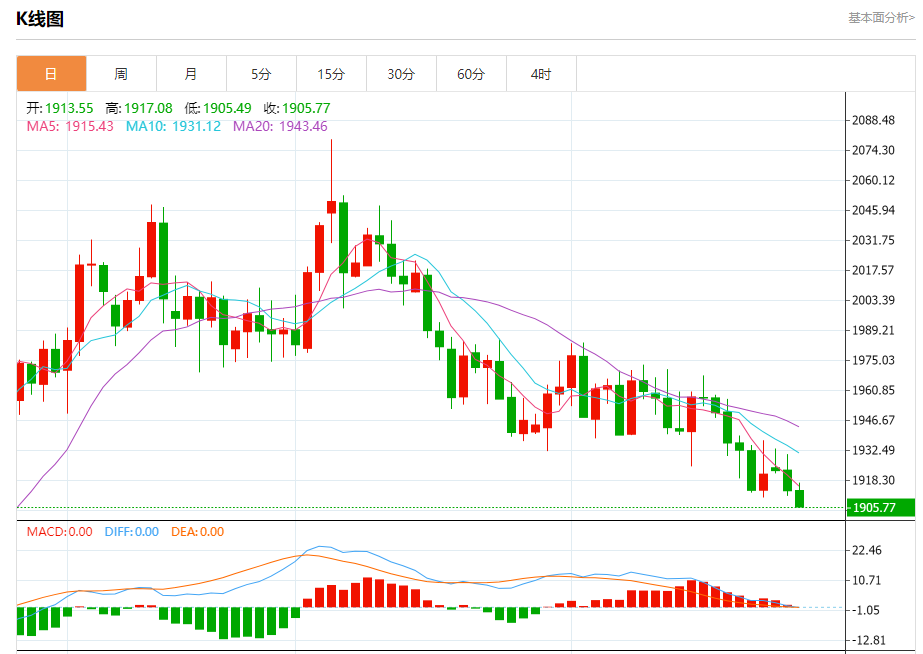Click the 2031.75 price axis label
The height and width of the screenshot is (654, 923).
874,240
